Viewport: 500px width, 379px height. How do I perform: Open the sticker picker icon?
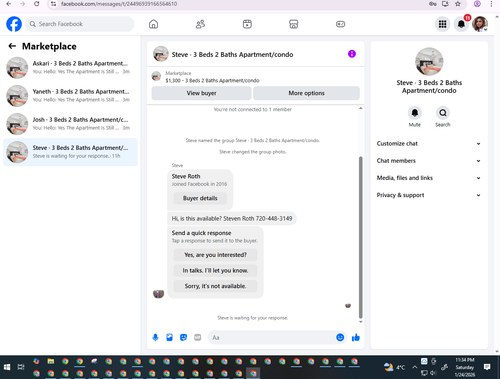[183, 337]
